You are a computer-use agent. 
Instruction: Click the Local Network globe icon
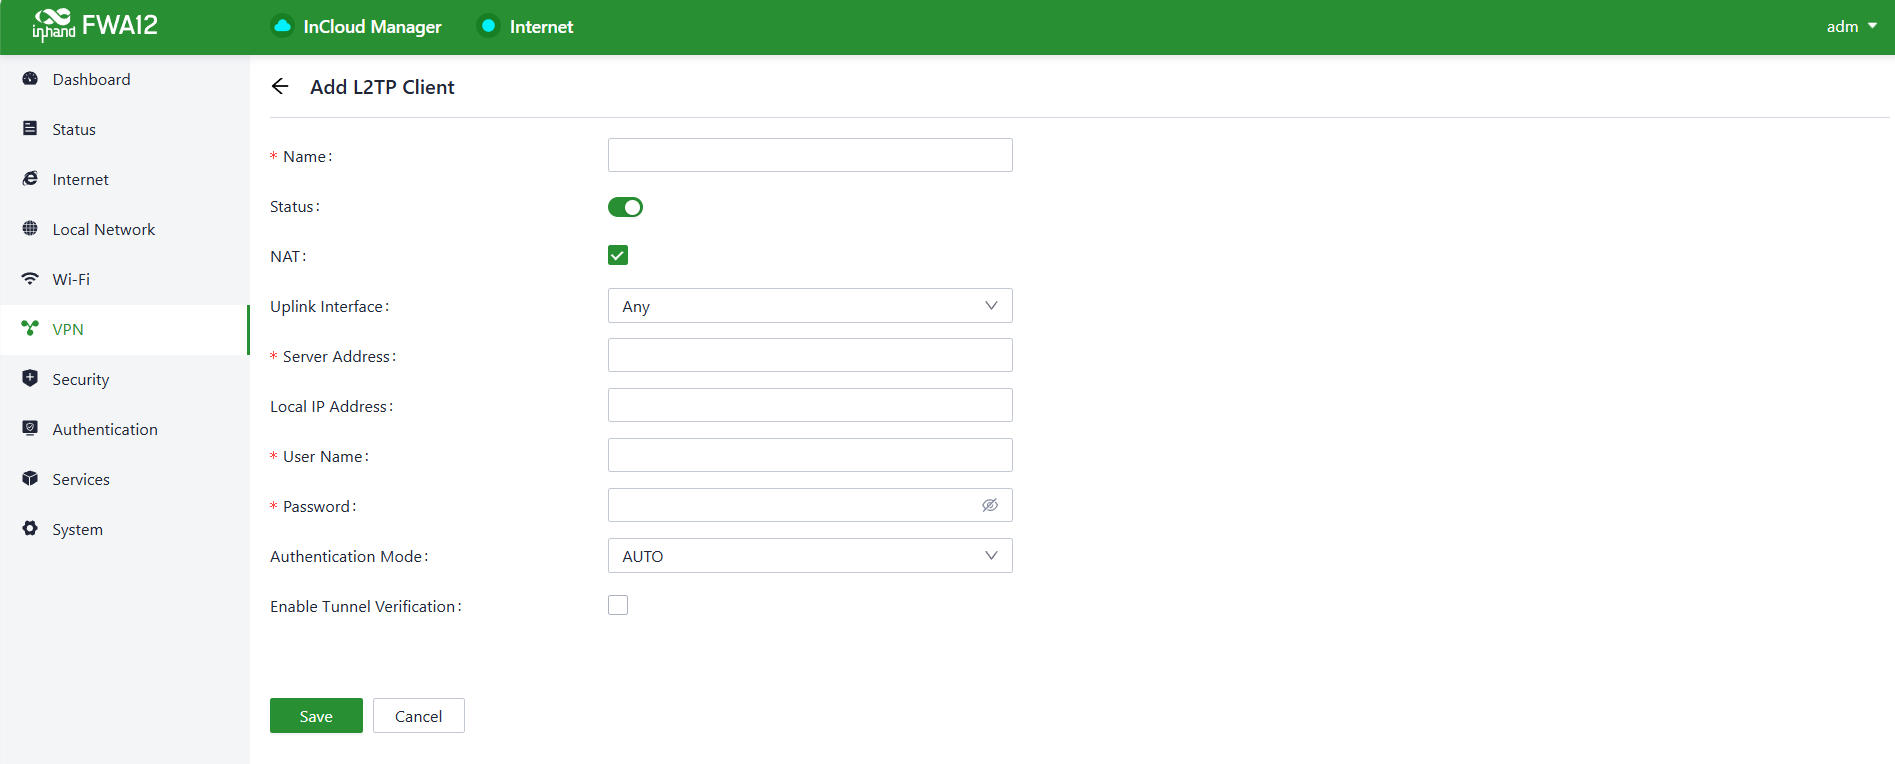point(30,229)
